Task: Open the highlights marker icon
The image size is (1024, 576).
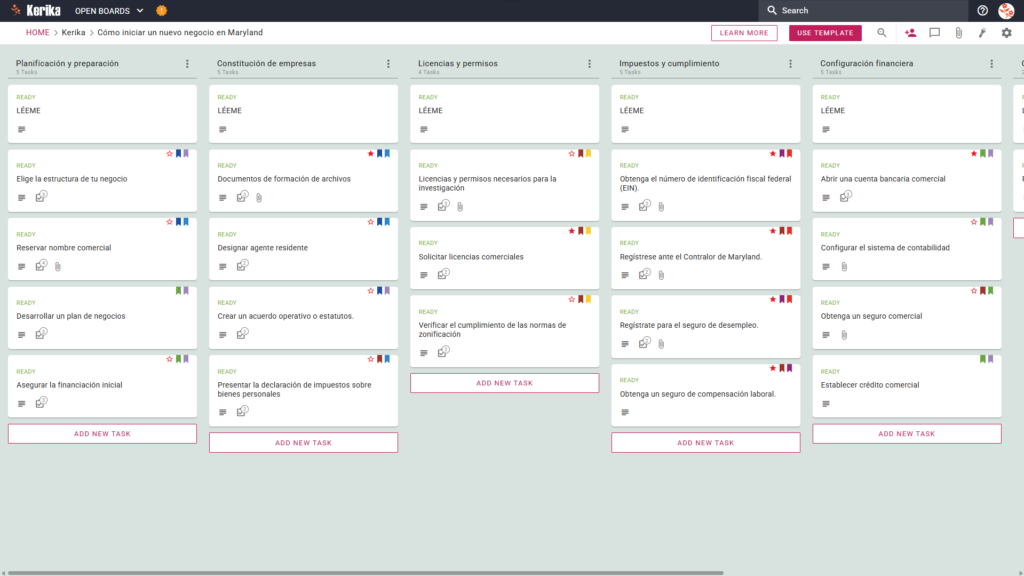Action: pyautogui.click(x=982, y=33)
